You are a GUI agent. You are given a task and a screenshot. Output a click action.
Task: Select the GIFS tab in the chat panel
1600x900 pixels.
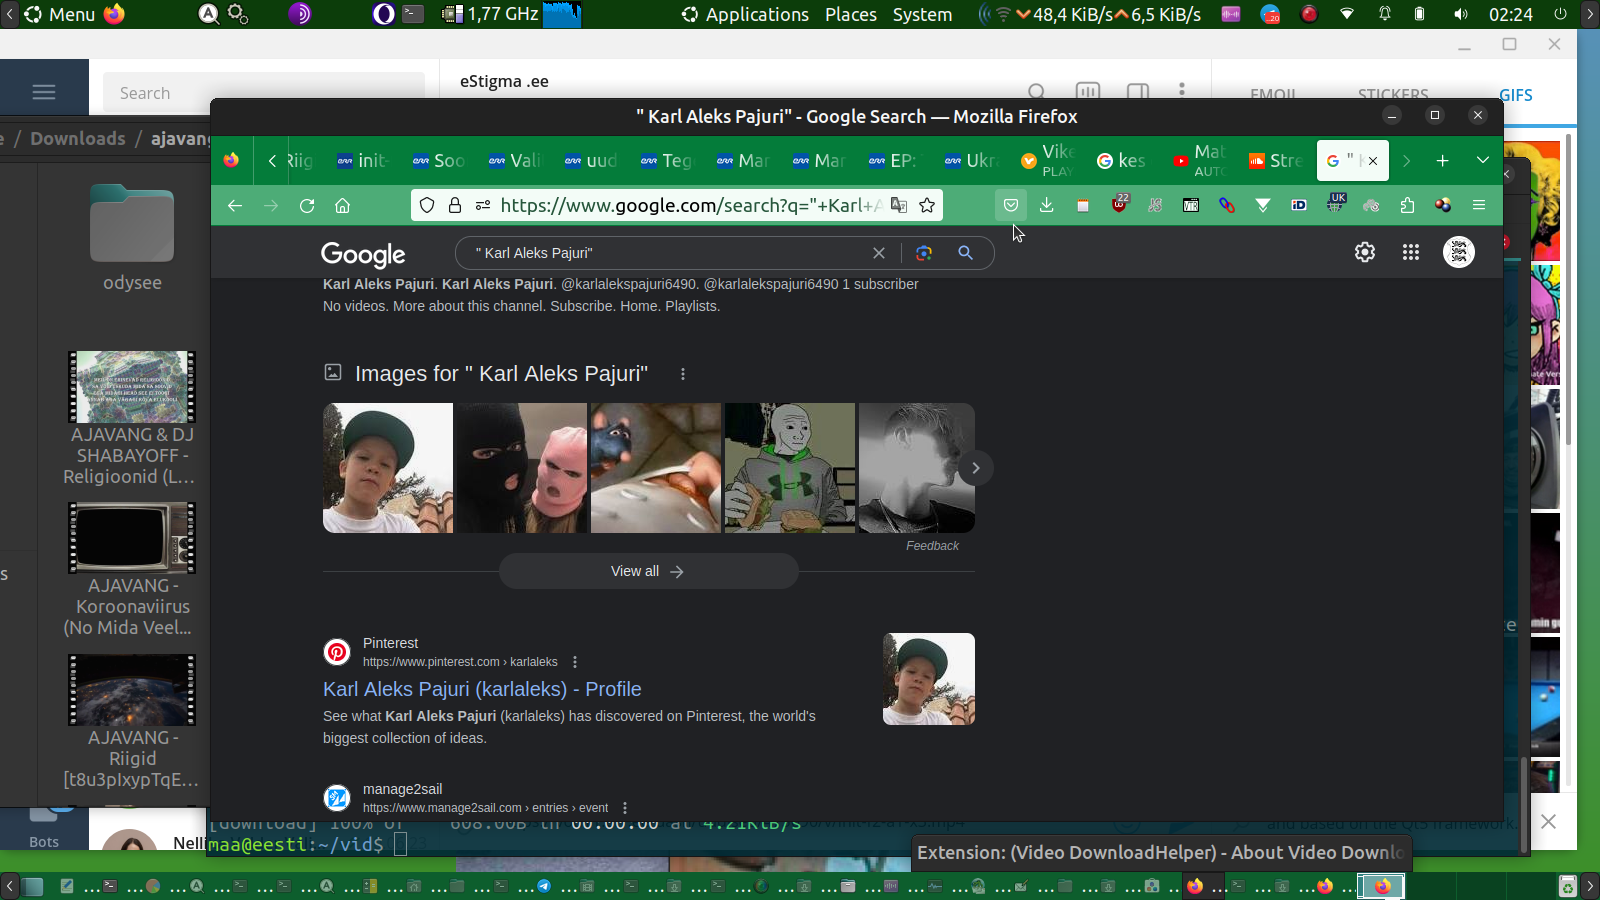point(1516,95)
